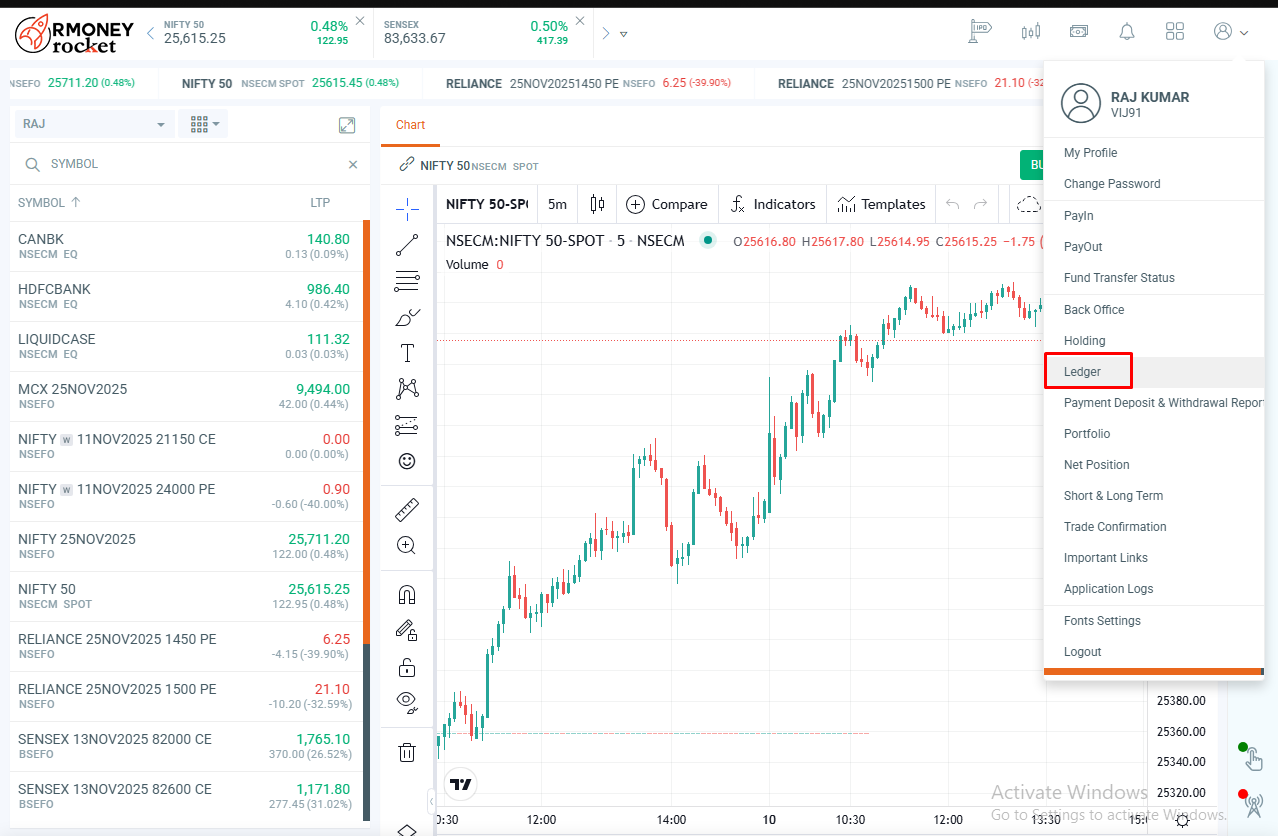Click the SYMBOL search input field
Image resolution: width=1278 pixels, height=836 pixels.
point(190,164)
